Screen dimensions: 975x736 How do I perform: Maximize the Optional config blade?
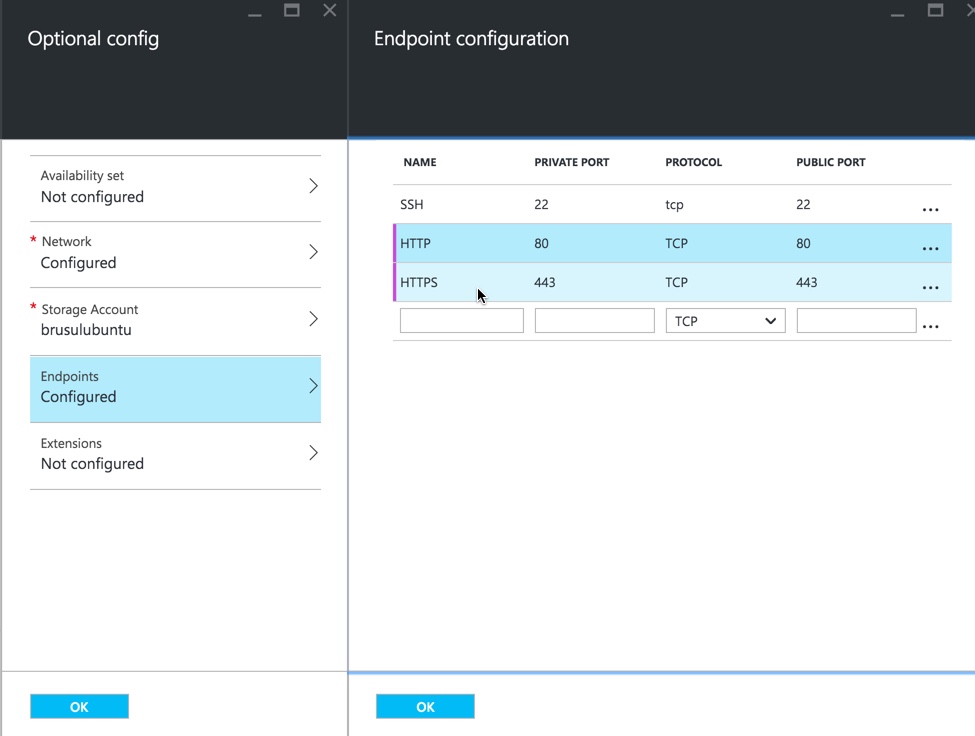[x=292, y=11]
